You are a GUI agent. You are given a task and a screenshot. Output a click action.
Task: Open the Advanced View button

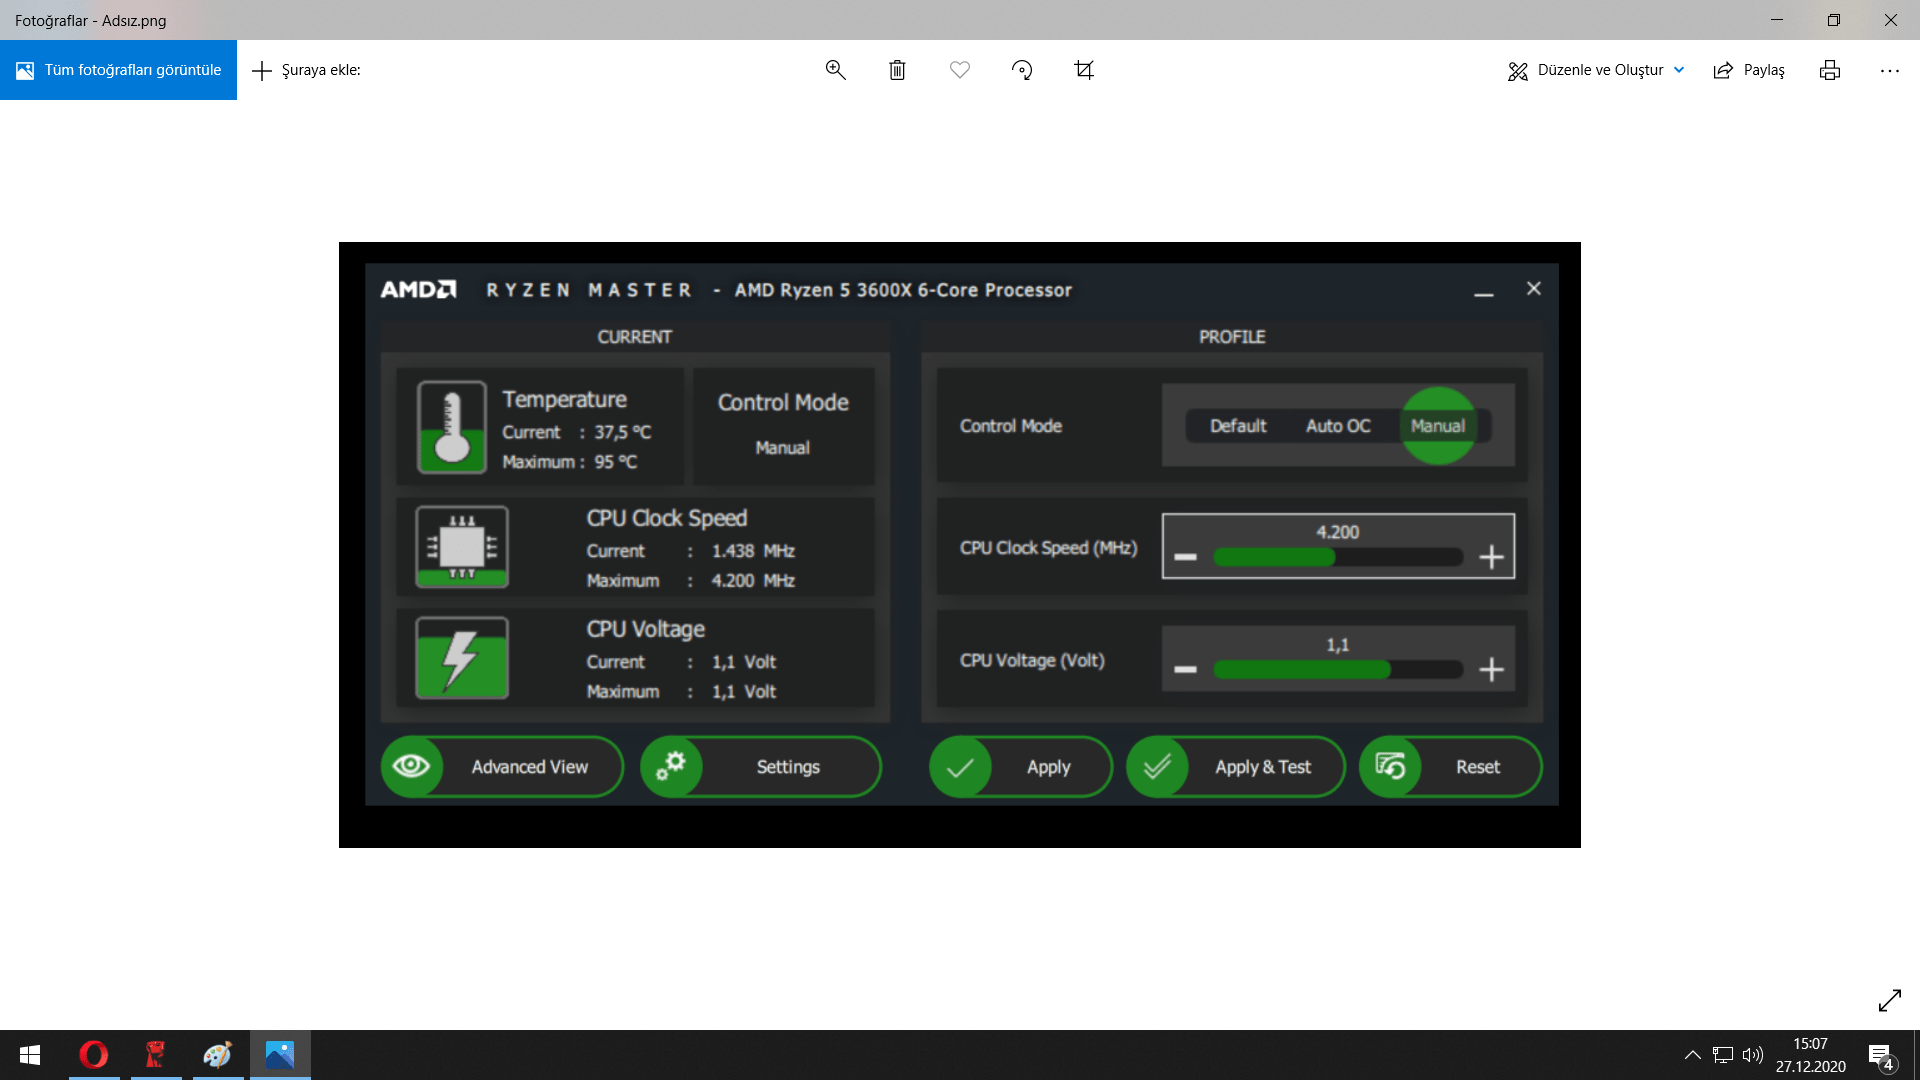(502, 767)
